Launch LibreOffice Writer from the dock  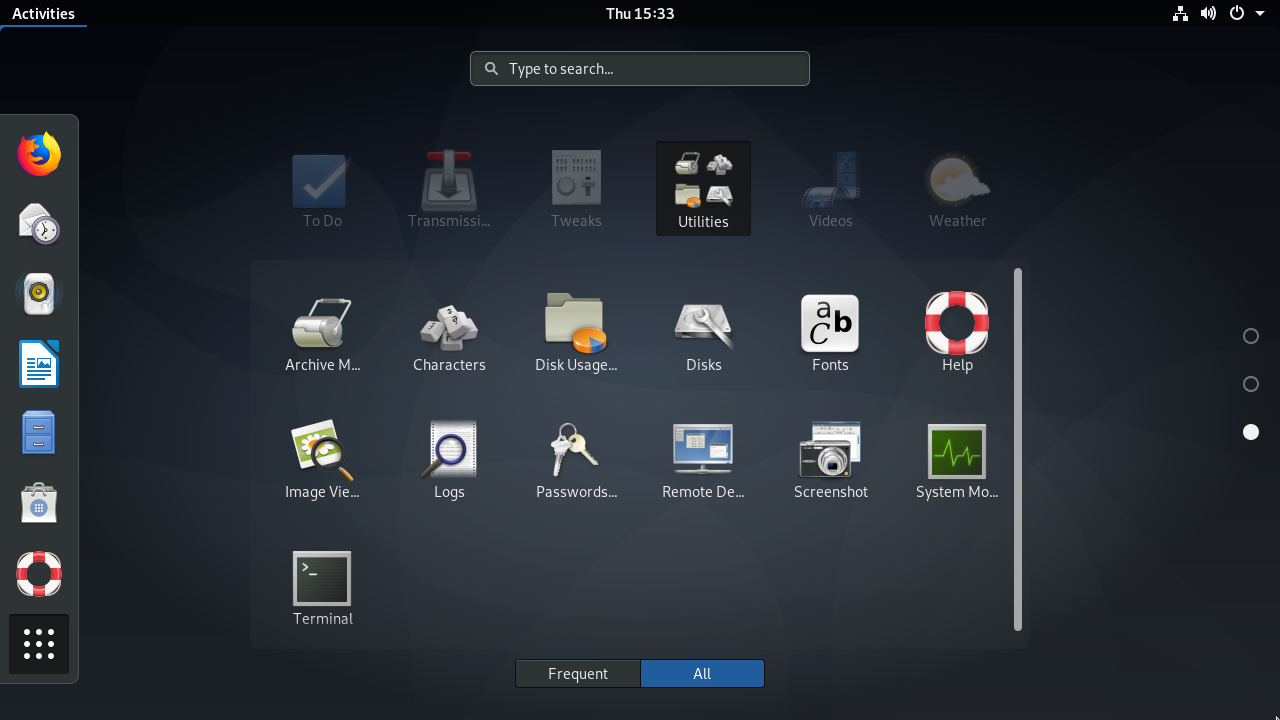click(x=39, y=363)
